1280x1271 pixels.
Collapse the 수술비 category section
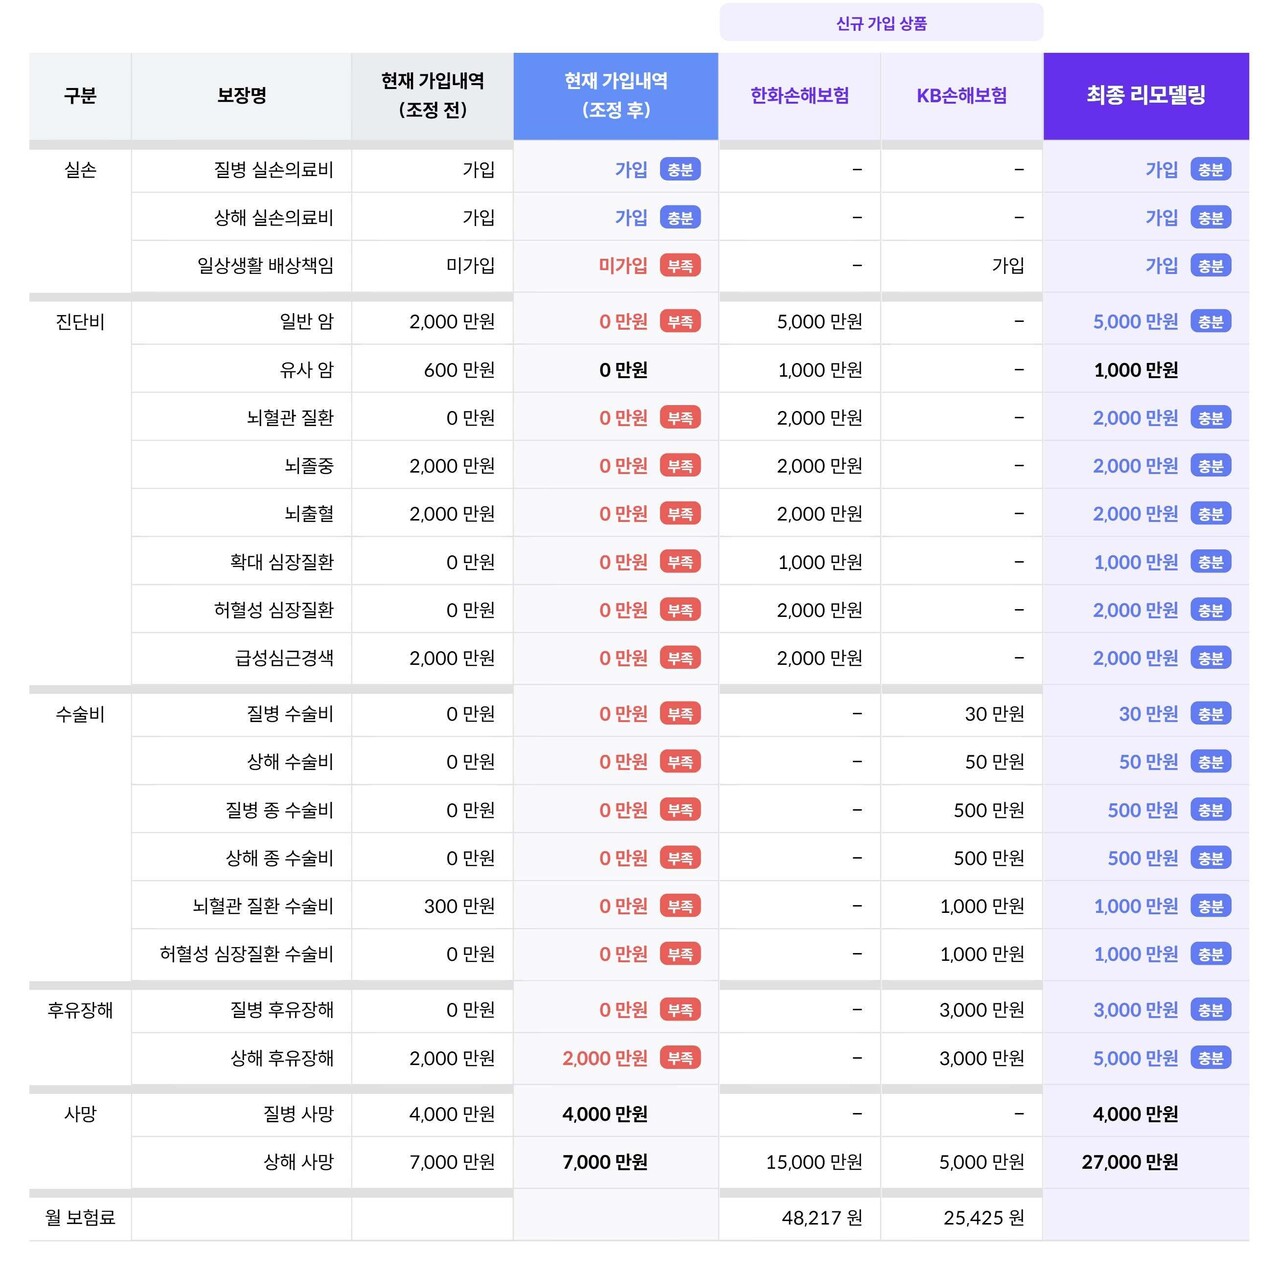click(79, 714)
